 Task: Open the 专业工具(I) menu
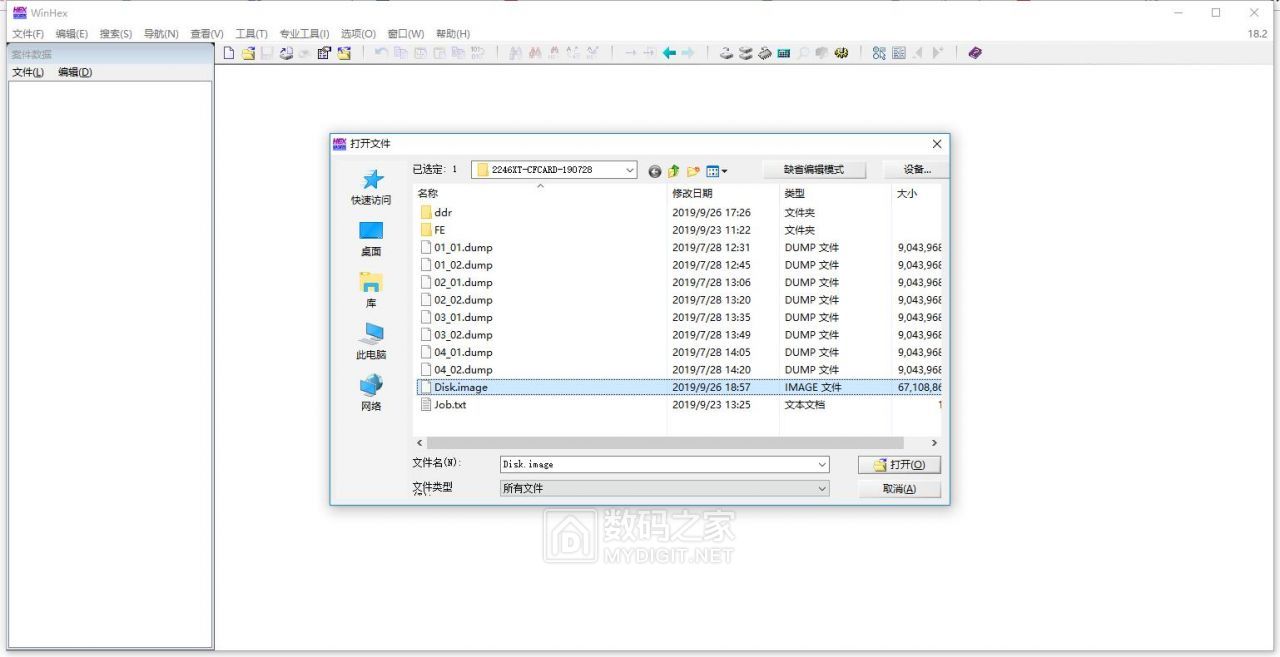coord(304,34)
